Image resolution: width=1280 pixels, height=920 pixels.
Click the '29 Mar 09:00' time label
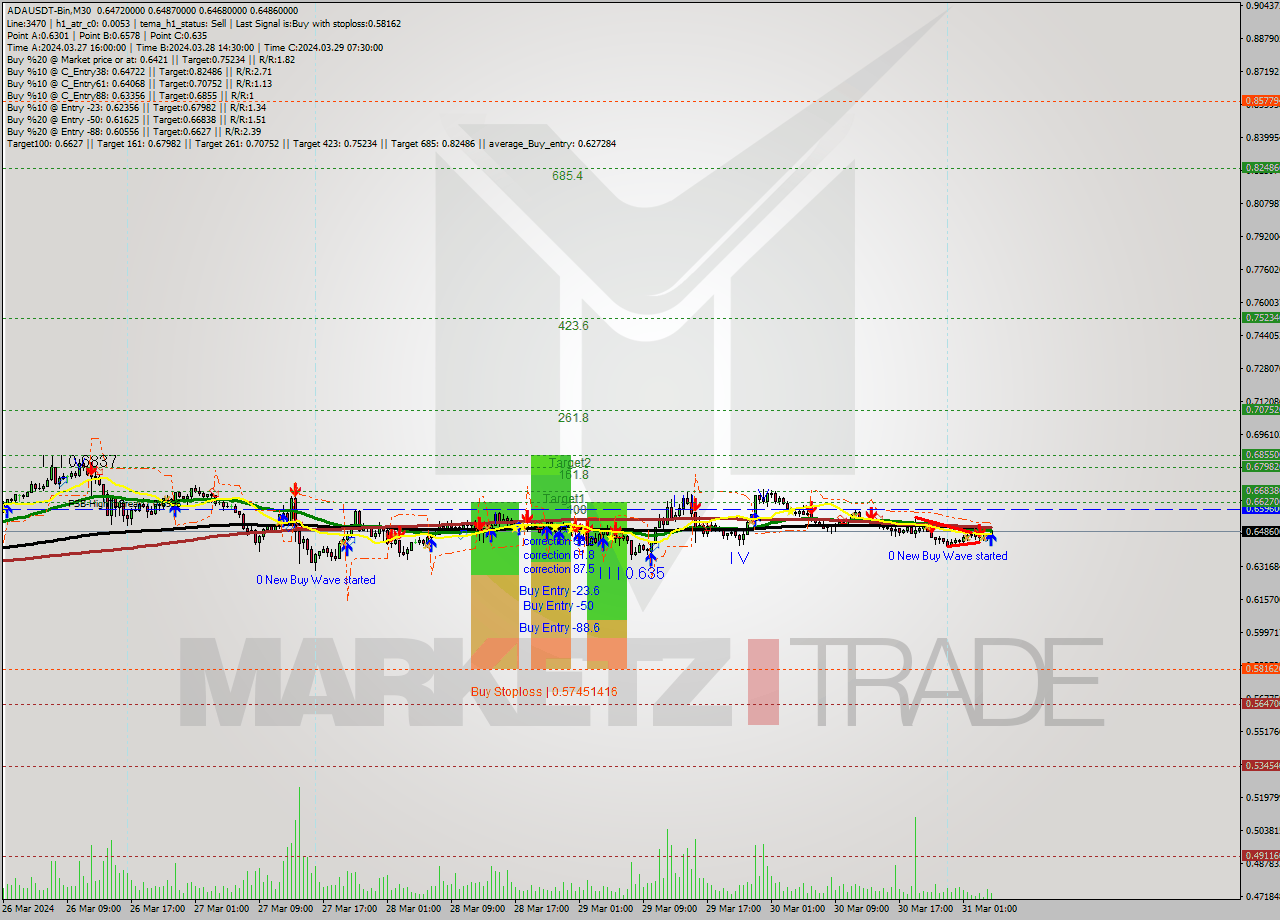click(668, 909)
